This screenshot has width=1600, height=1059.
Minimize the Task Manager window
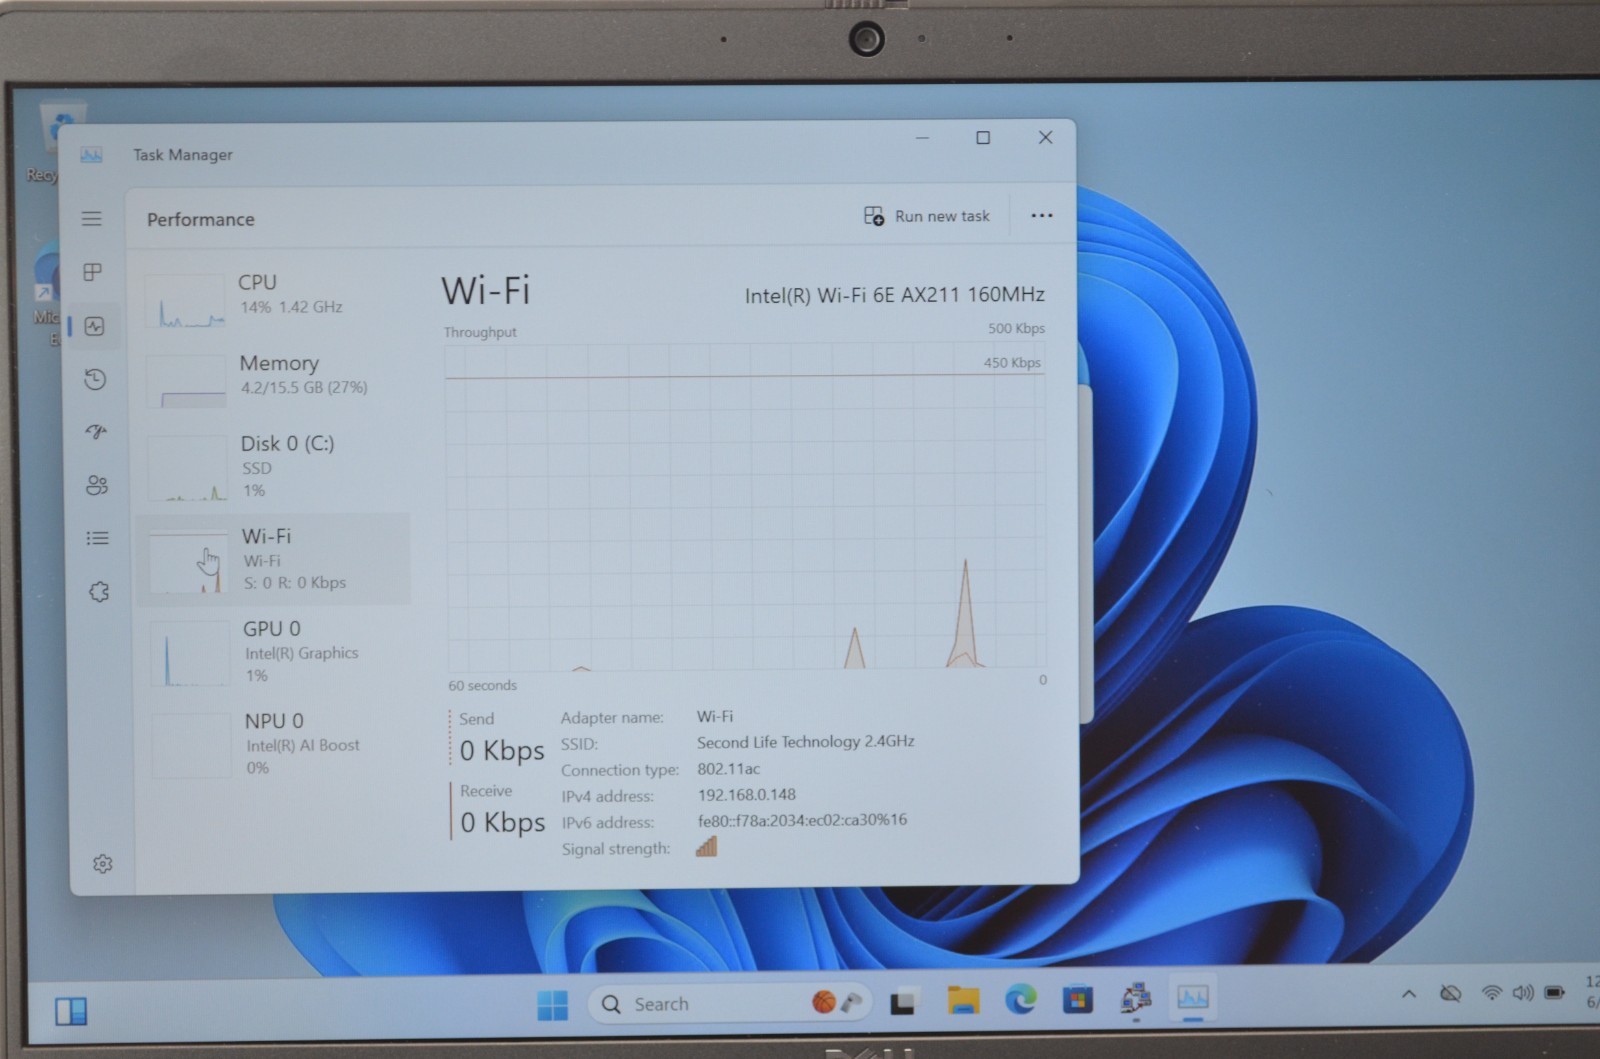[922, 137]
